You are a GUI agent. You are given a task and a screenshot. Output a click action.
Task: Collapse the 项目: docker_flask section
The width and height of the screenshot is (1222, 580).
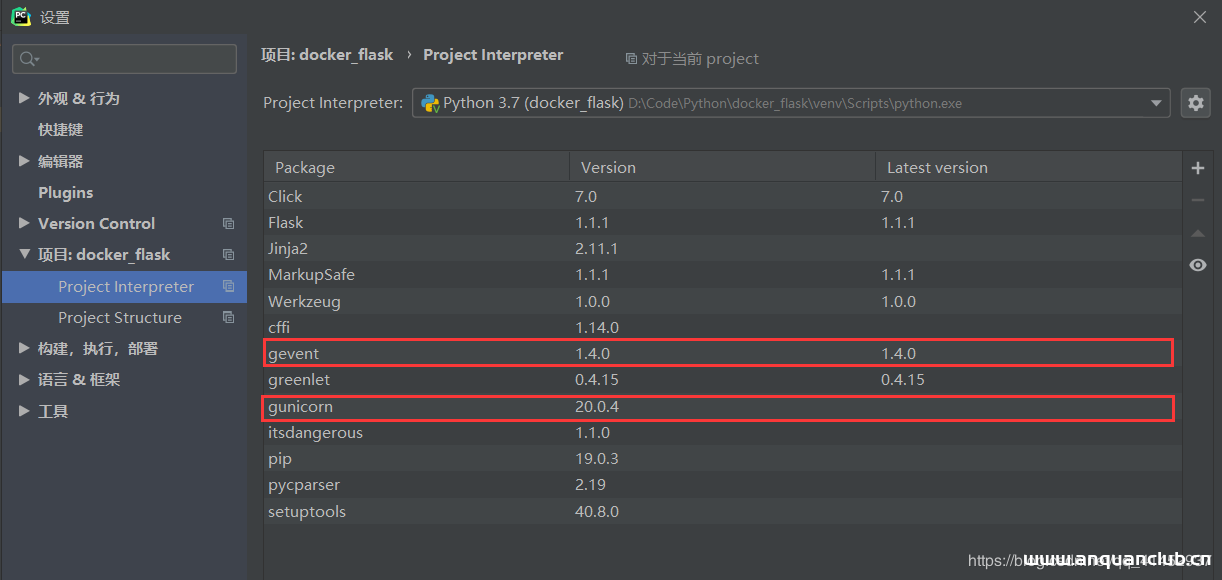24,254
